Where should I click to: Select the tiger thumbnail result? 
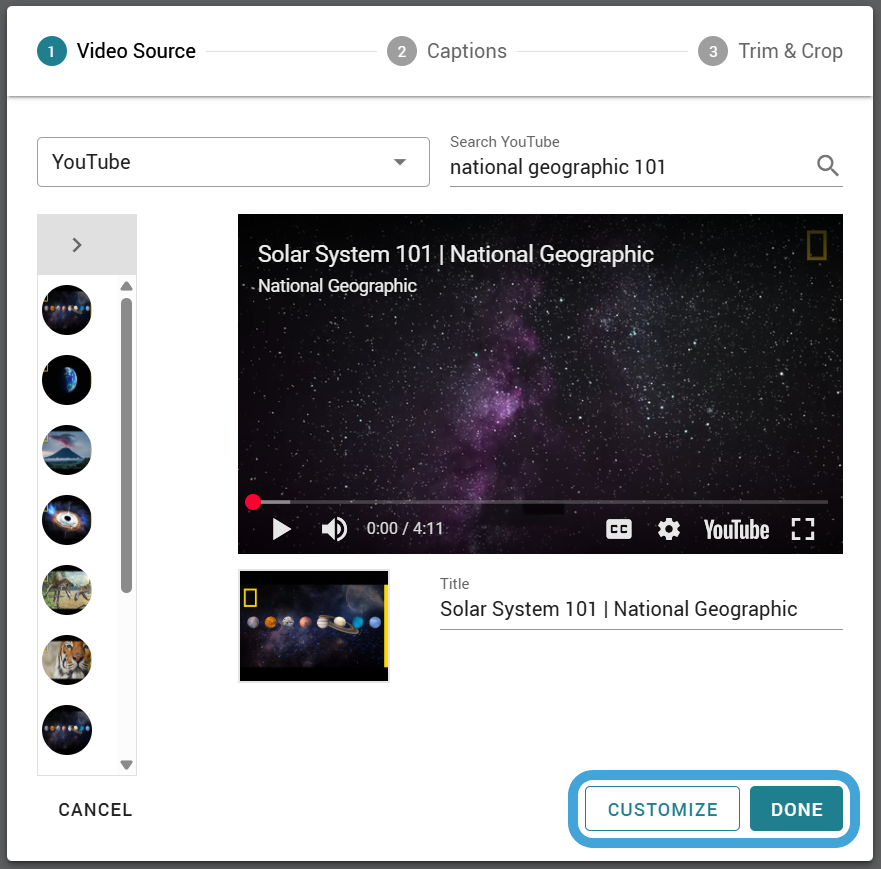(67, 660)
